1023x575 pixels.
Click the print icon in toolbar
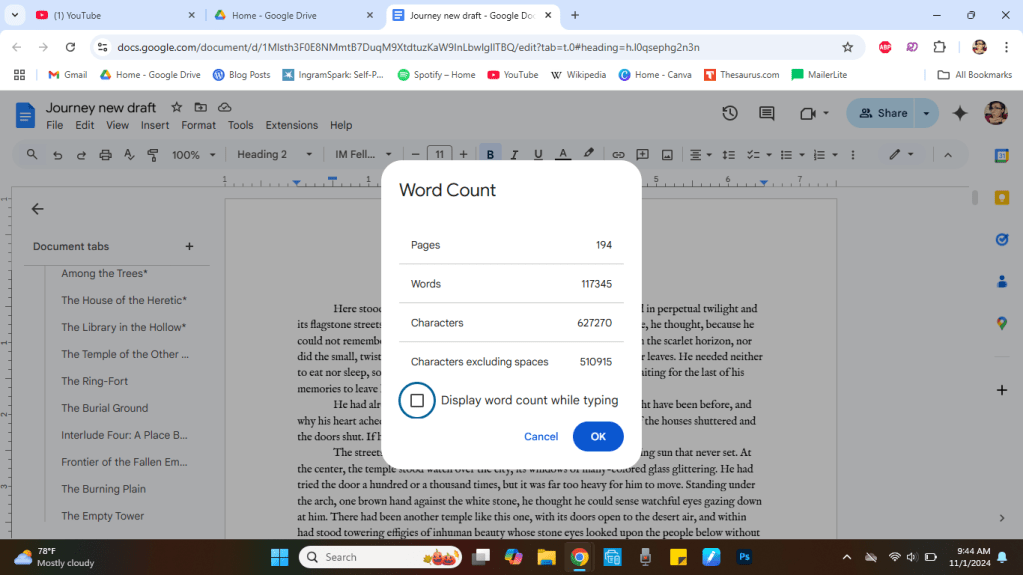click(105, 154)
